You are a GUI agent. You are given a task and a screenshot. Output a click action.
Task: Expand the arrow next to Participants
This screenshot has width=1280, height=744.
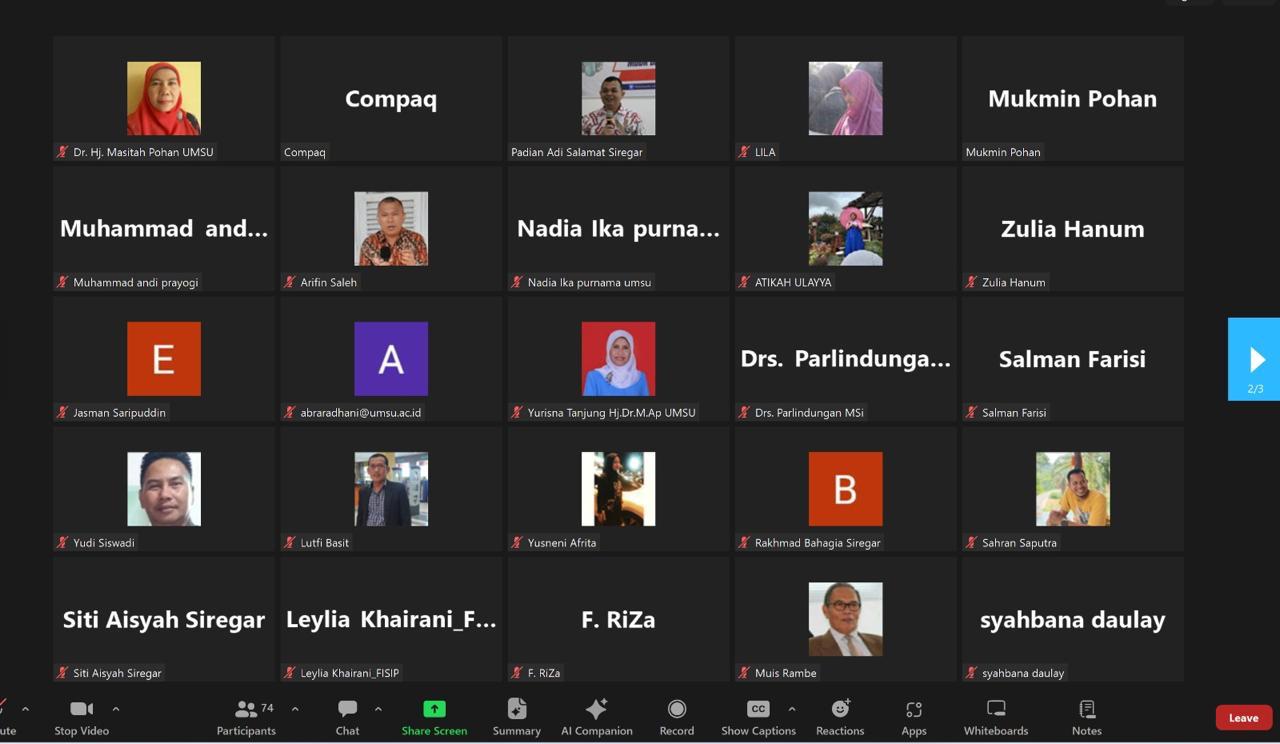point(295,709)
